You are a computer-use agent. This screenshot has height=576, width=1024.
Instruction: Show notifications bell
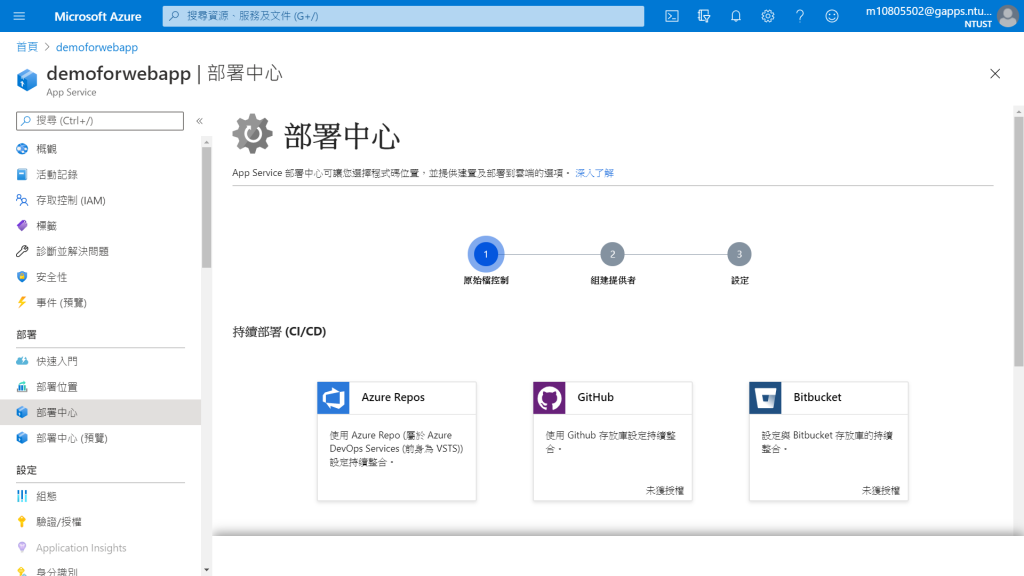pos(735,16)
